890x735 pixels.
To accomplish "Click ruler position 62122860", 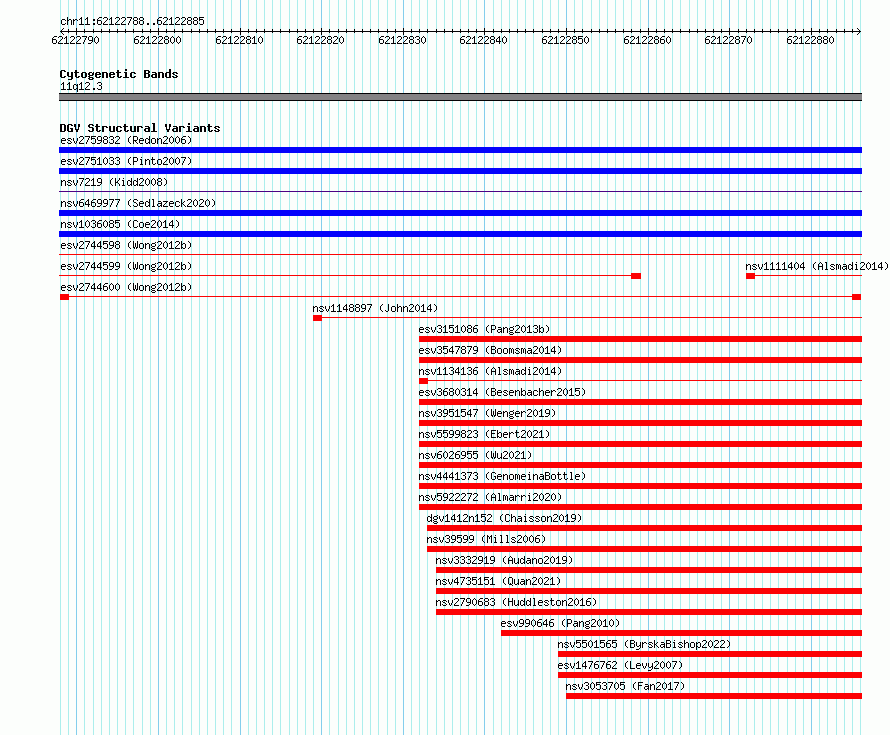I will click(x=648, y=40).
